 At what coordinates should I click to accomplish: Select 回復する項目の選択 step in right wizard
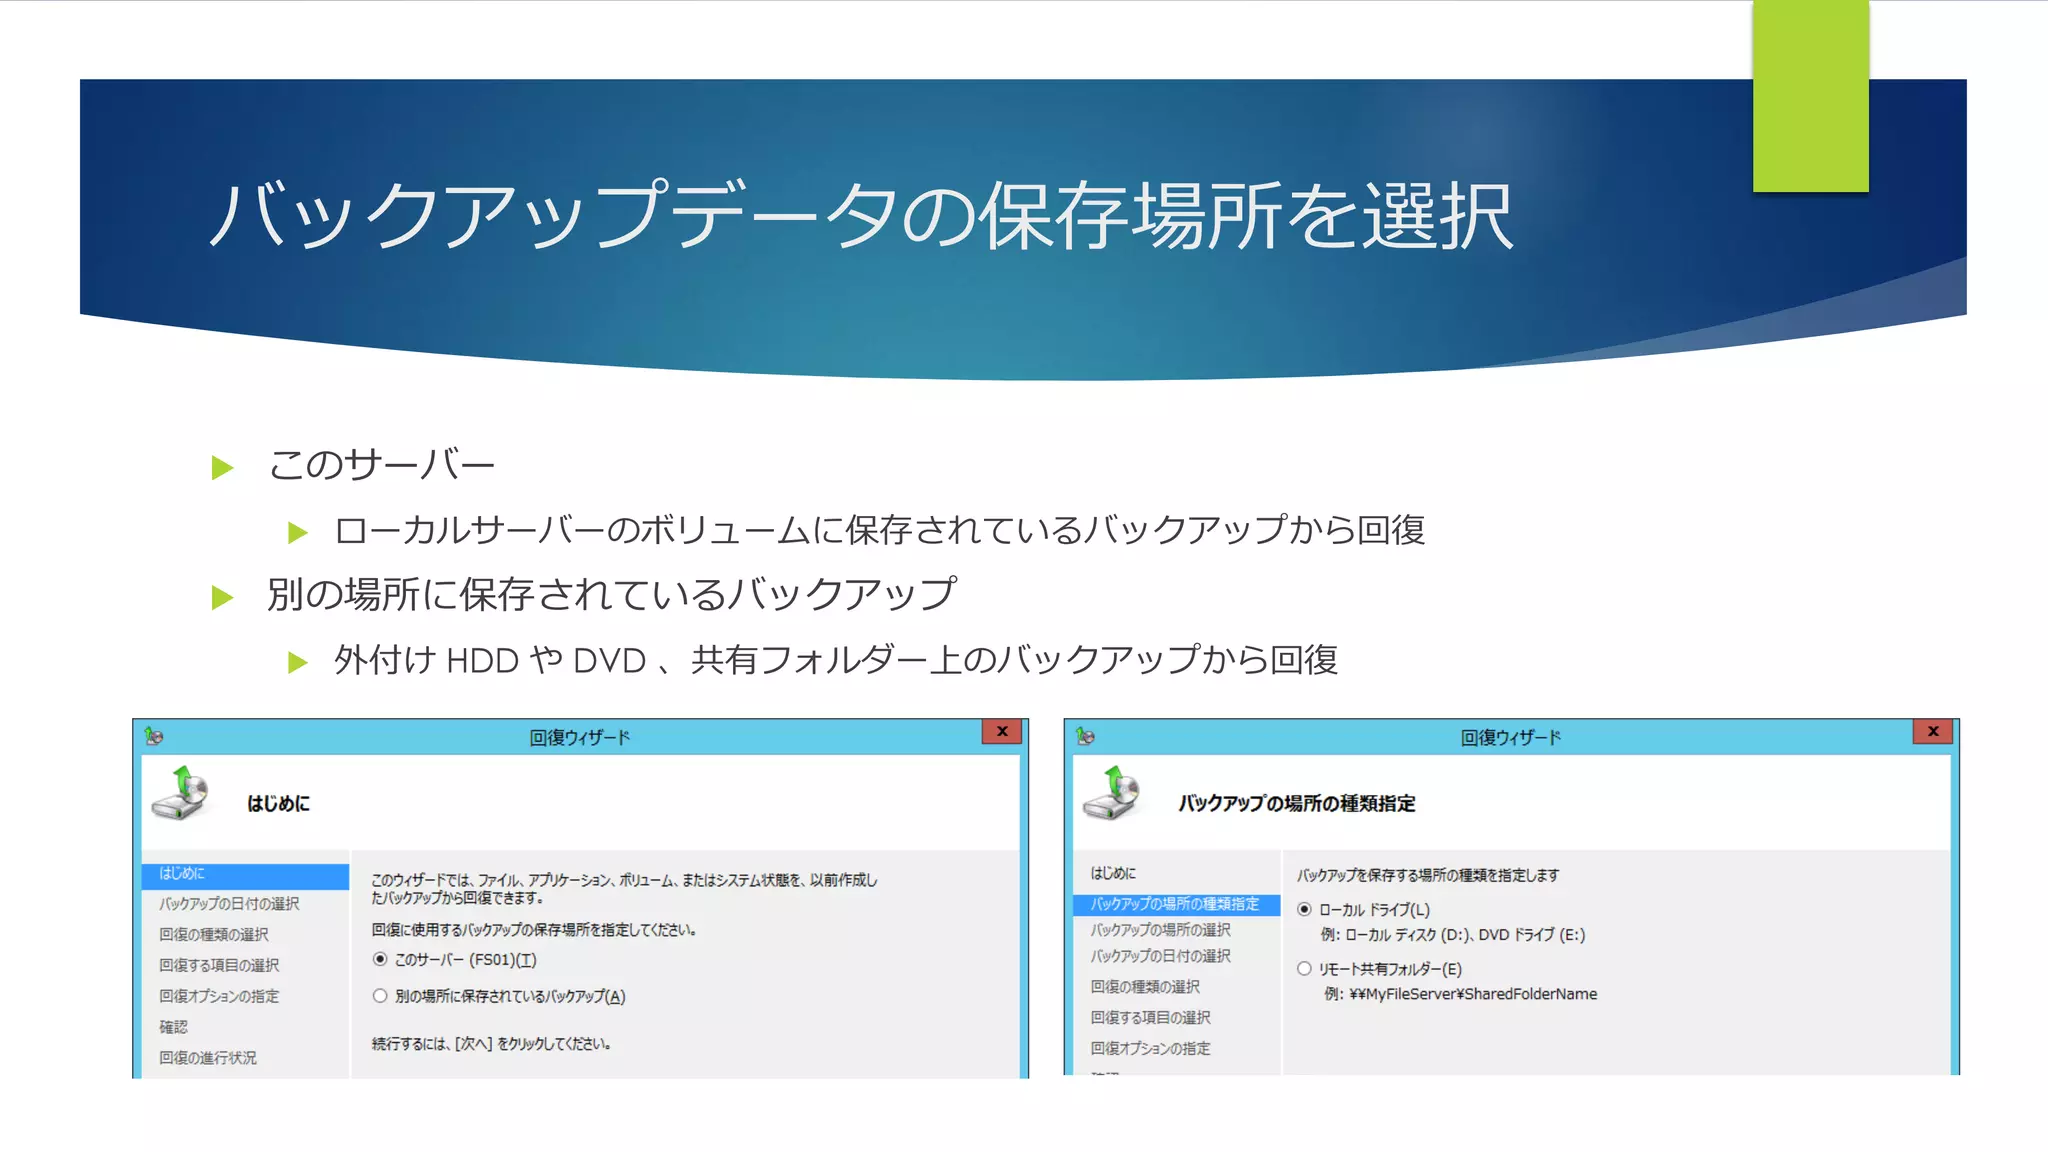[x=1150, y=1018]
